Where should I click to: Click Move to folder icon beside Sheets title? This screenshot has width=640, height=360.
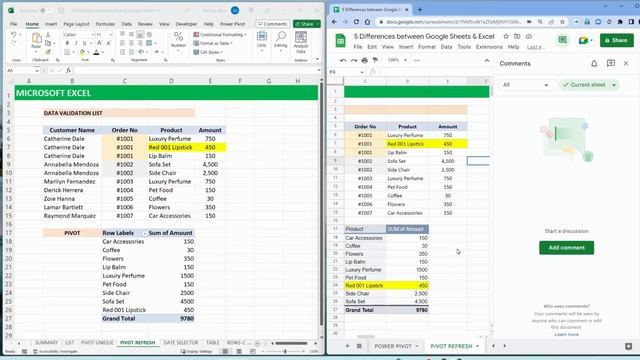click(x=517, y=36)
